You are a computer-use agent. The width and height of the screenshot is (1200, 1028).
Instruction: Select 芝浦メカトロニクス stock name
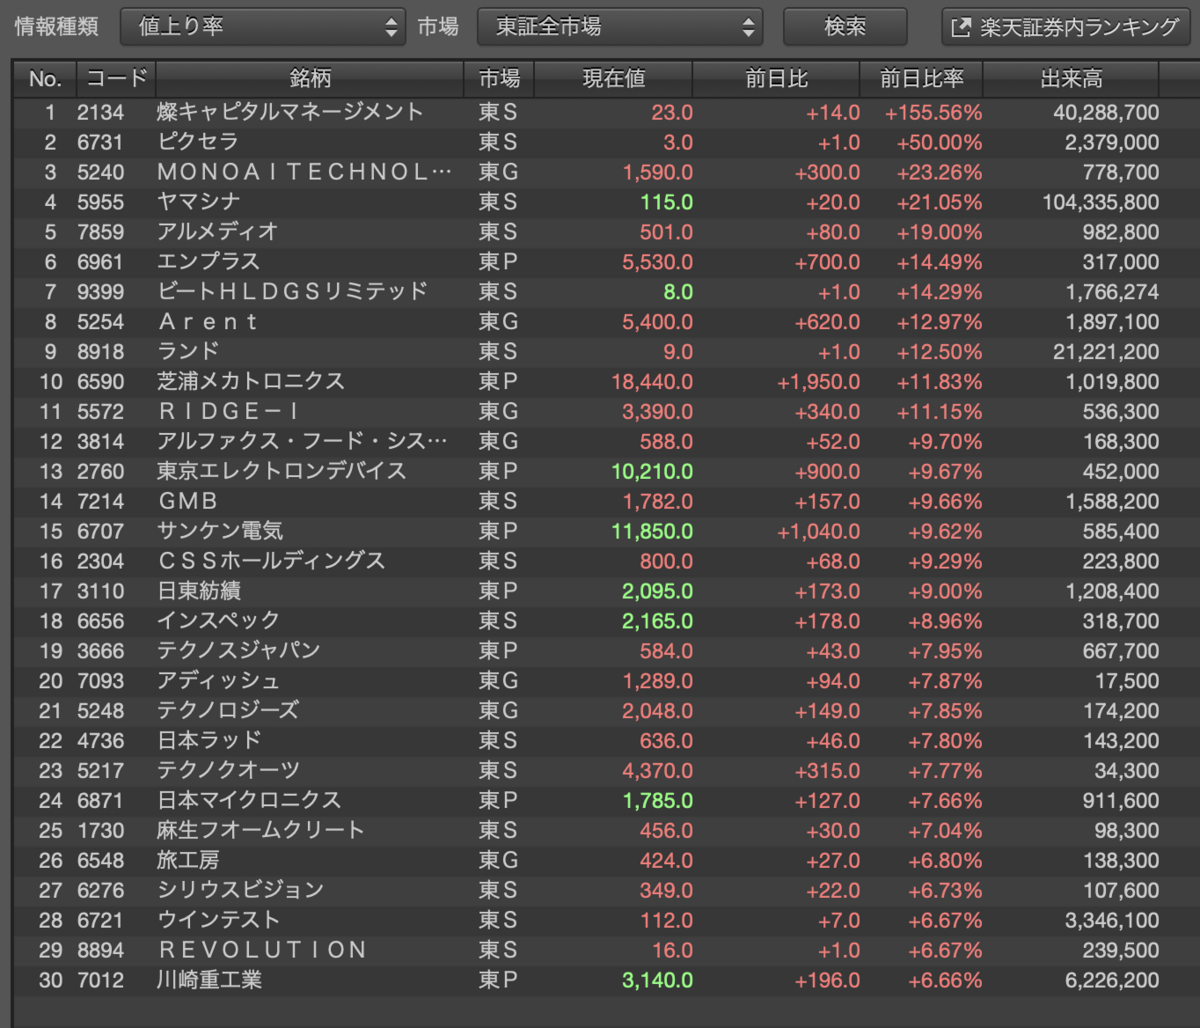tap(251, 382)
